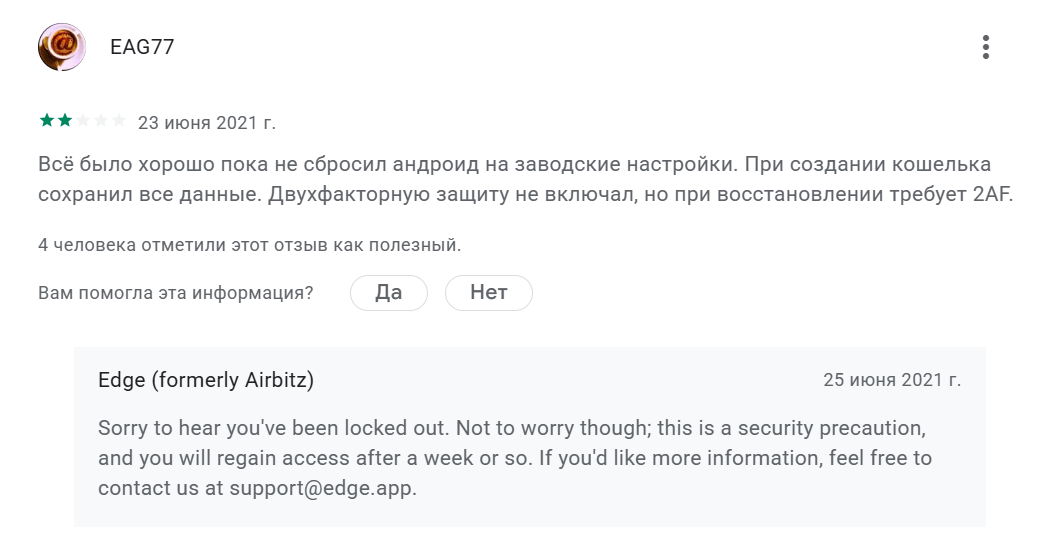The width and height of the screenshot is (1050, 546).
Task: Click the second filled green star
Action: (x=65, y=122)
